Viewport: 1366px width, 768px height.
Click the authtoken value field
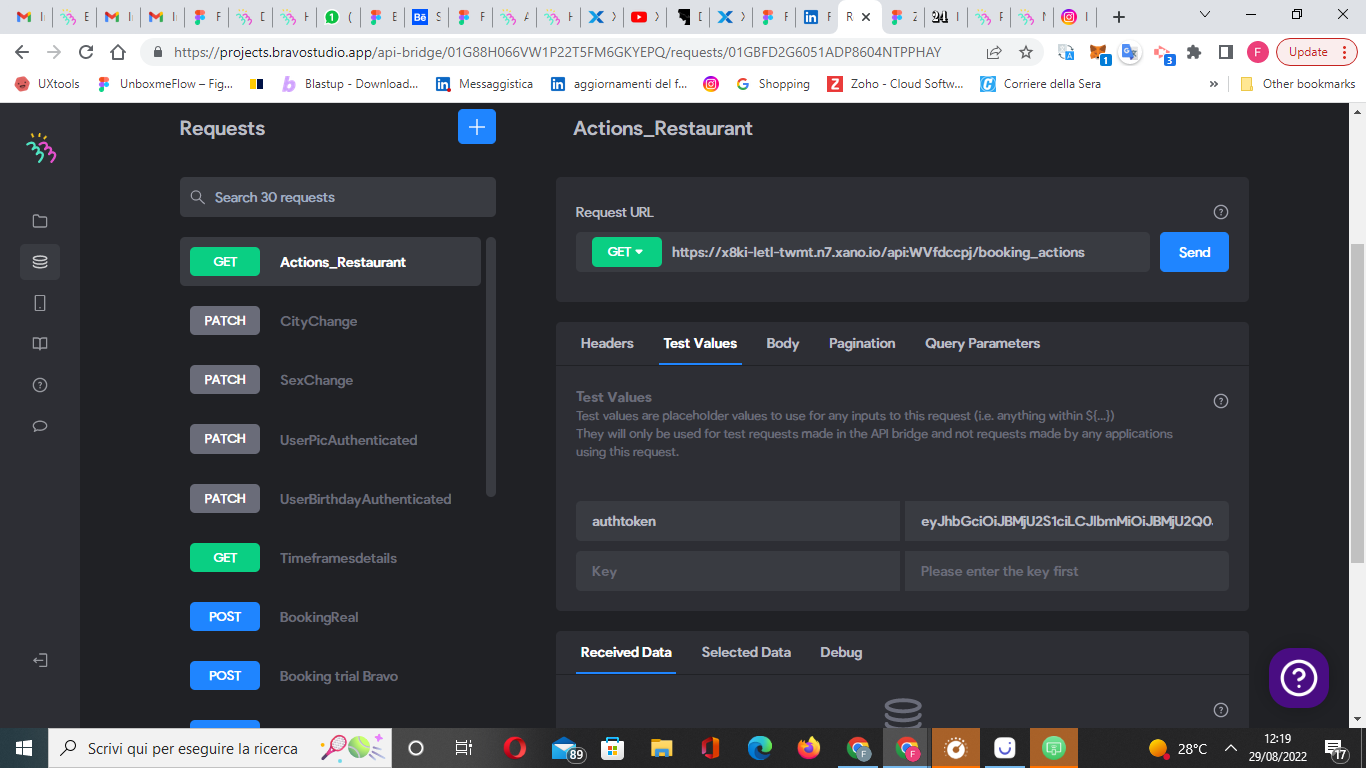(1066, 521)
